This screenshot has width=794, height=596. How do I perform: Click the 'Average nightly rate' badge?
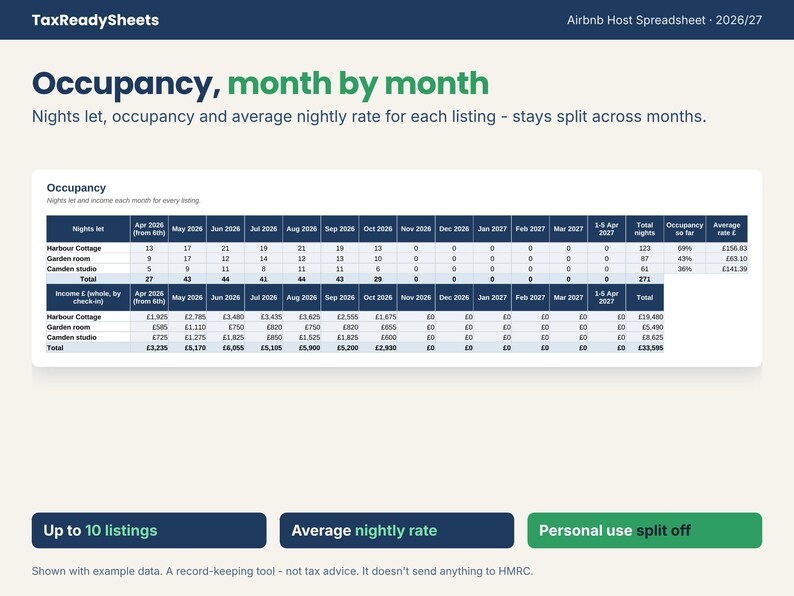point(396,530)
